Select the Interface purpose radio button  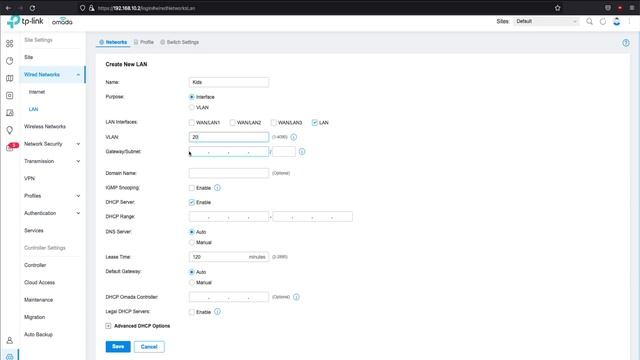coord(191,97)
